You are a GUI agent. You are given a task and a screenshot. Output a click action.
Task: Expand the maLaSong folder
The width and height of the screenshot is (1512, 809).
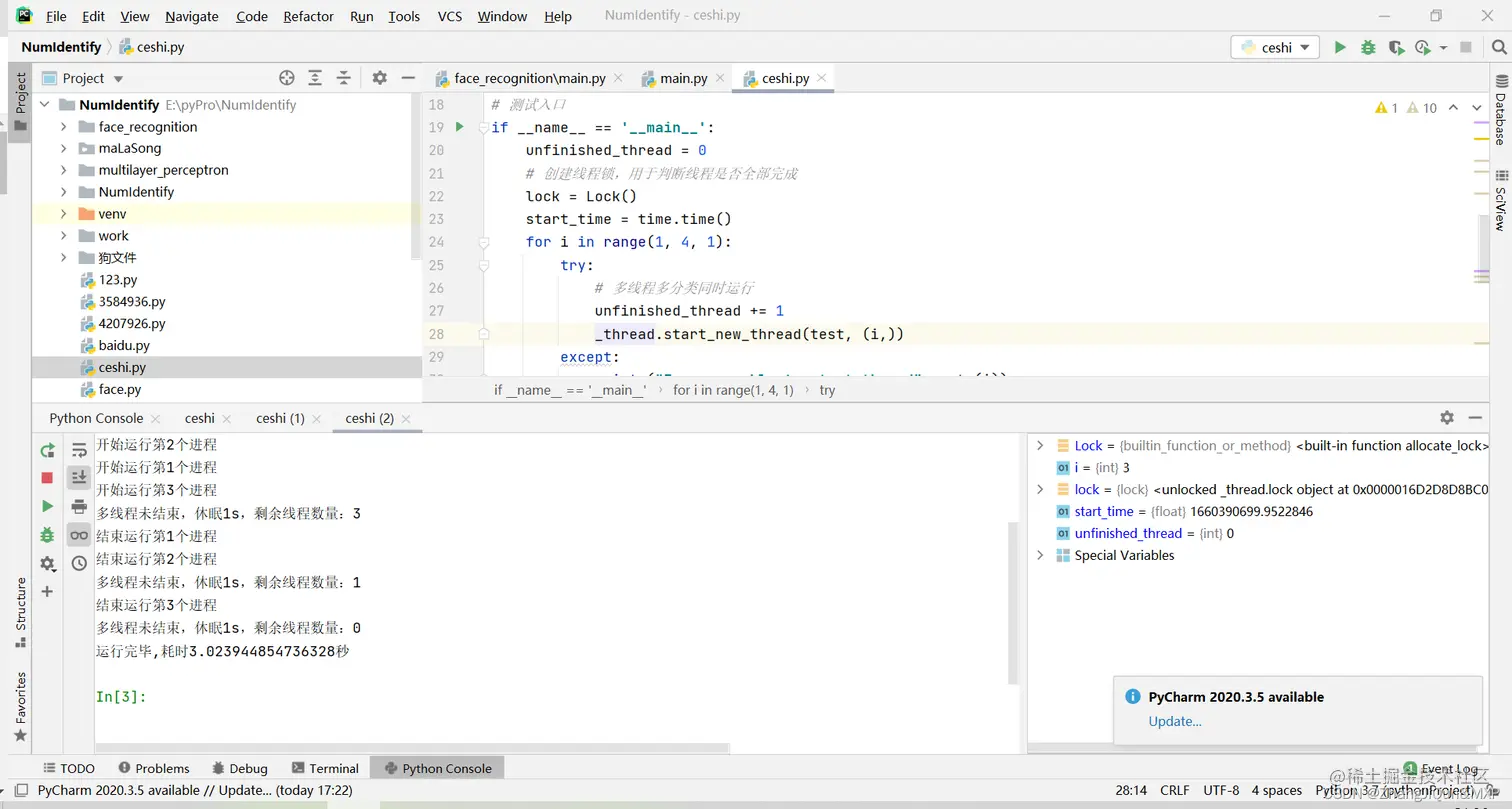[64, 148]
